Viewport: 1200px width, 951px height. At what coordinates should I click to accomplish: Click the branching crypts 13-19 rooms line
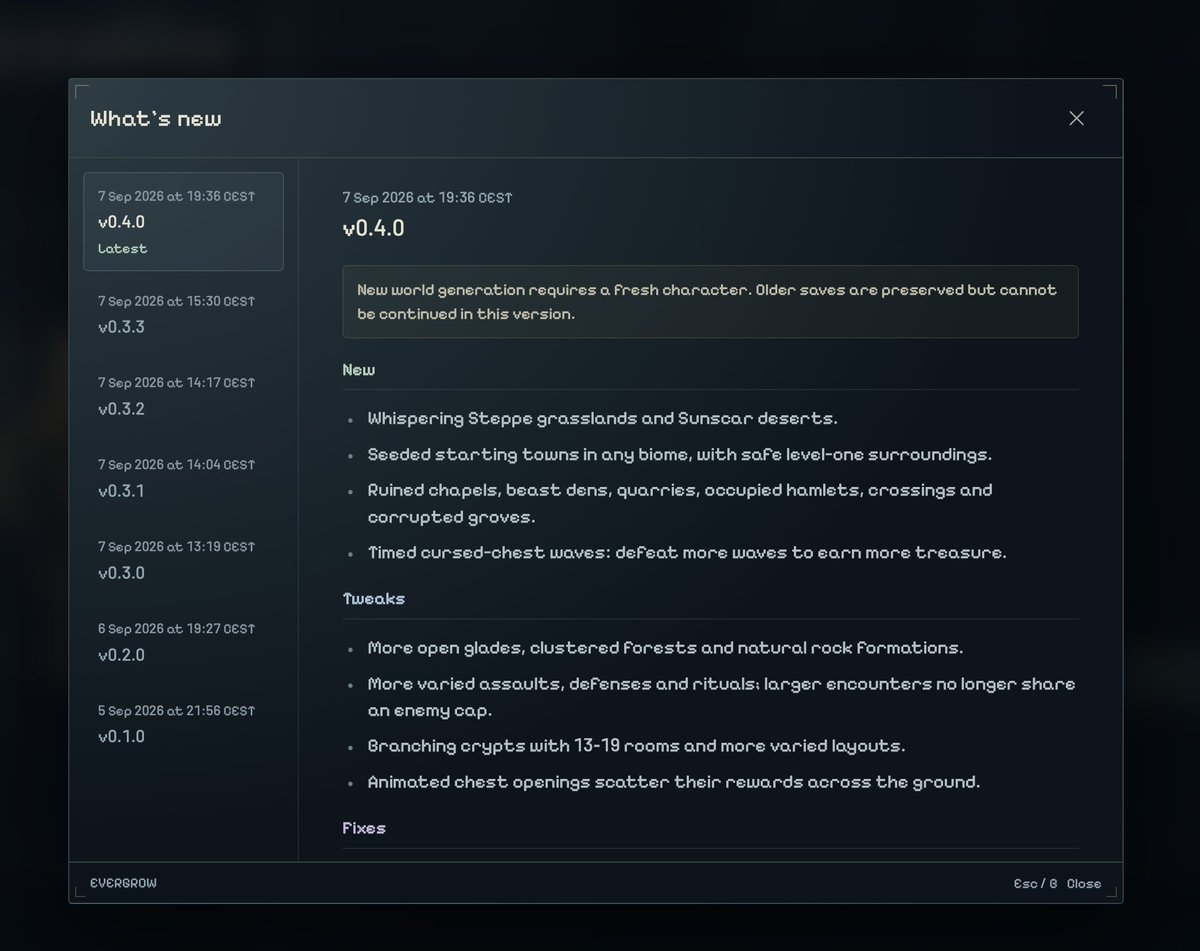[x=636, y=746]
